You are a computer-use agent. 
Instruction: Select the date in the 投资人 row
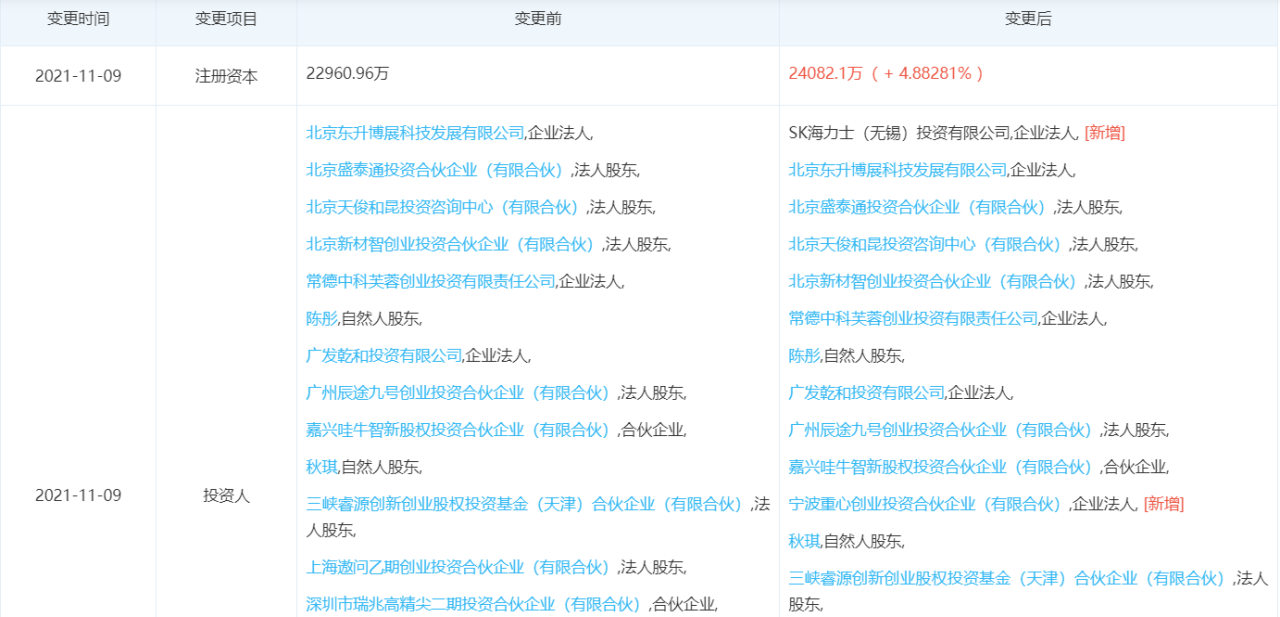click(78, 496)
